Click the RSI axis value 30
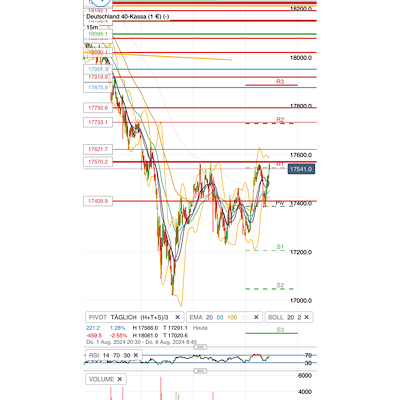This screenshot has height=400, width=400. (308, 363)
